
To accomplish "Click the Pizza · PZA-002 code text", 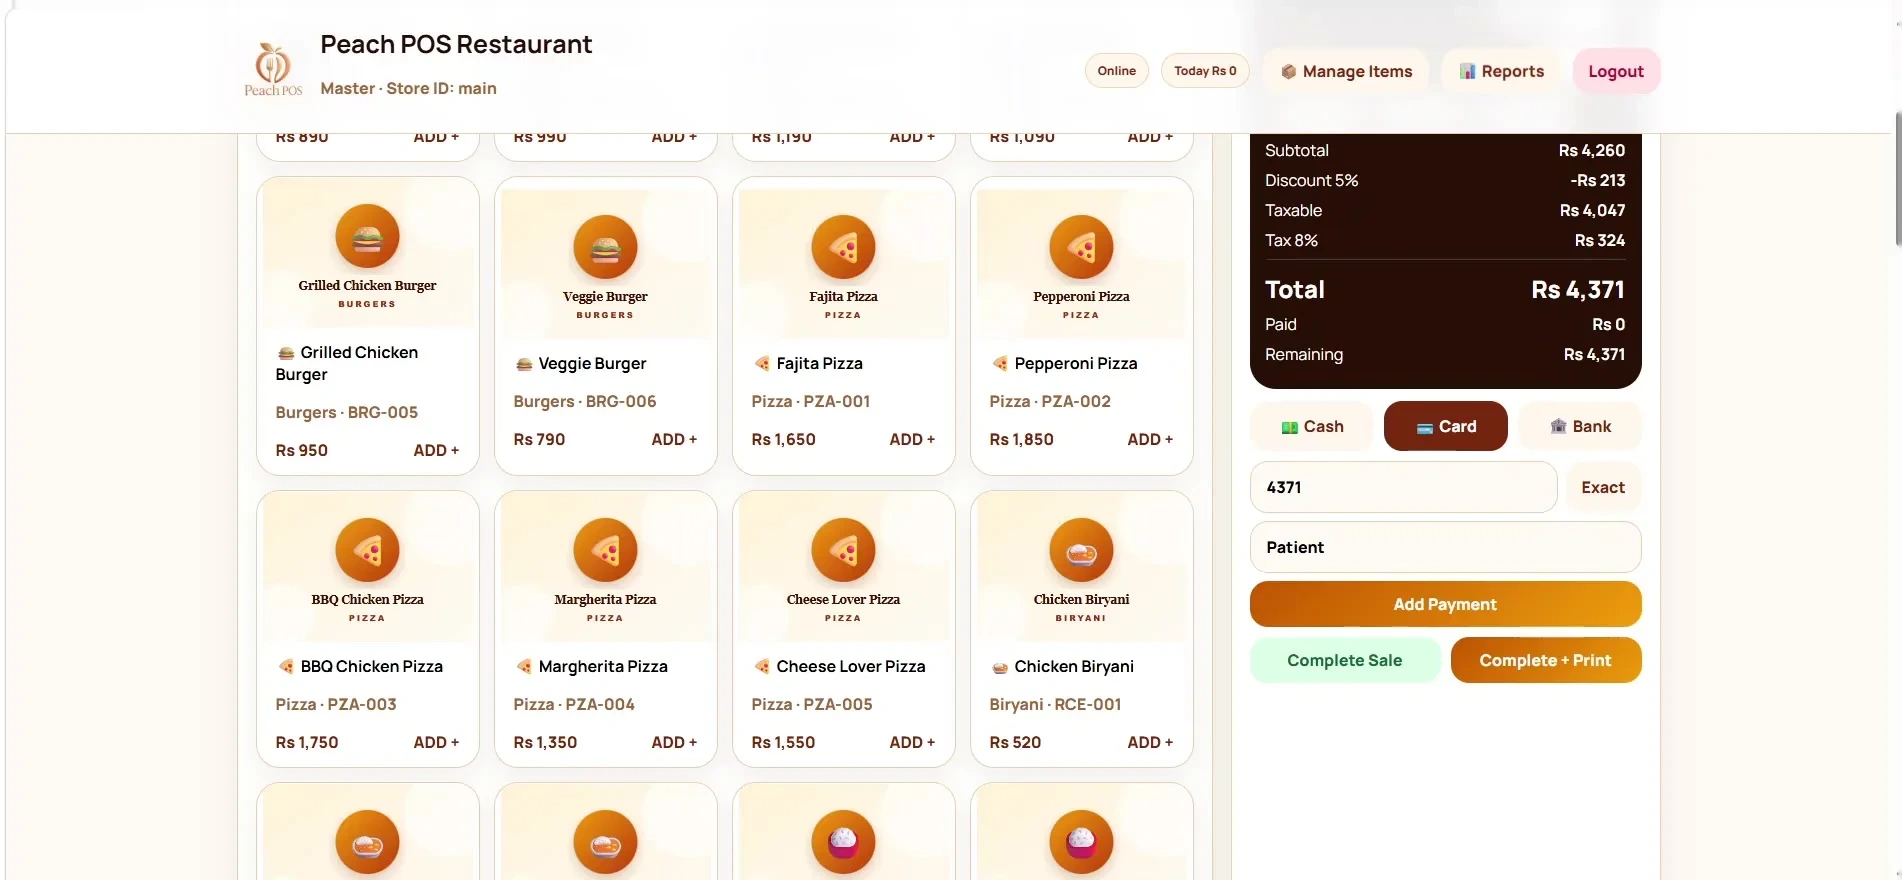I will (1050, 401).
